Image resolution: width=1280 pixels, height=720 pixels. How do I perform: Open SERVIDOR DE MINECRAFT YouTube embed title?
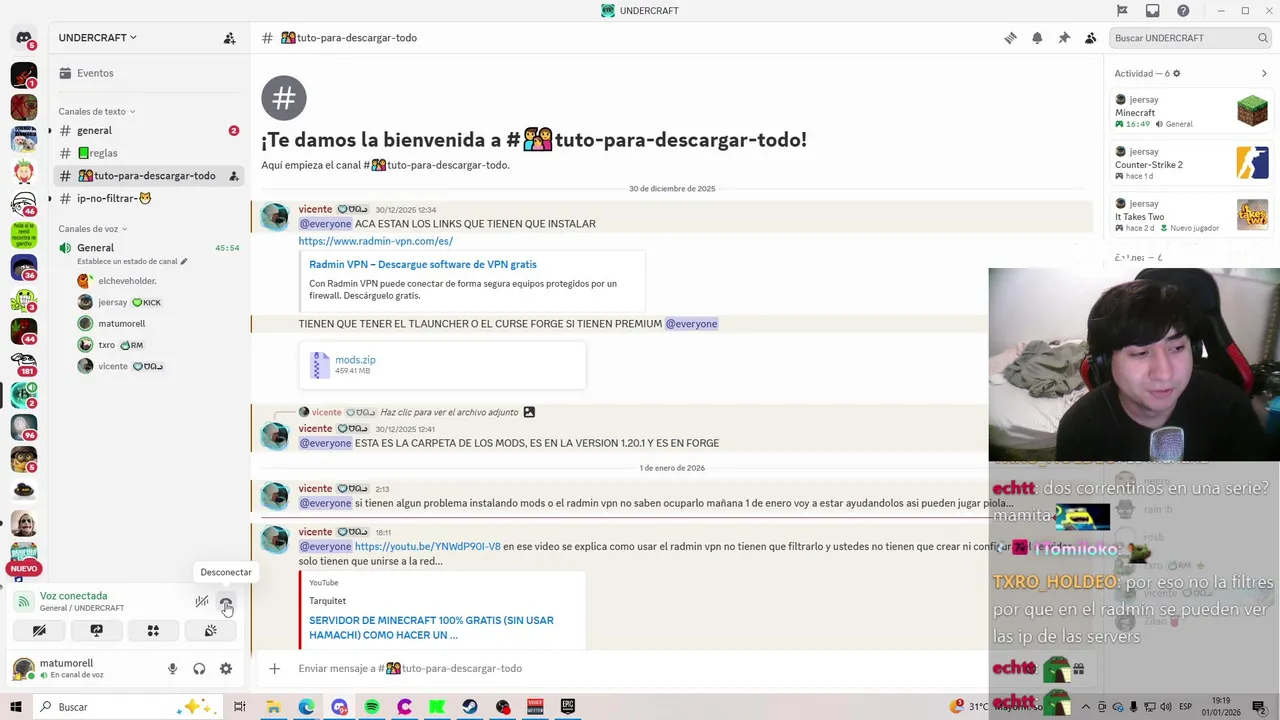pyautogui.click(x=431, y=627)
